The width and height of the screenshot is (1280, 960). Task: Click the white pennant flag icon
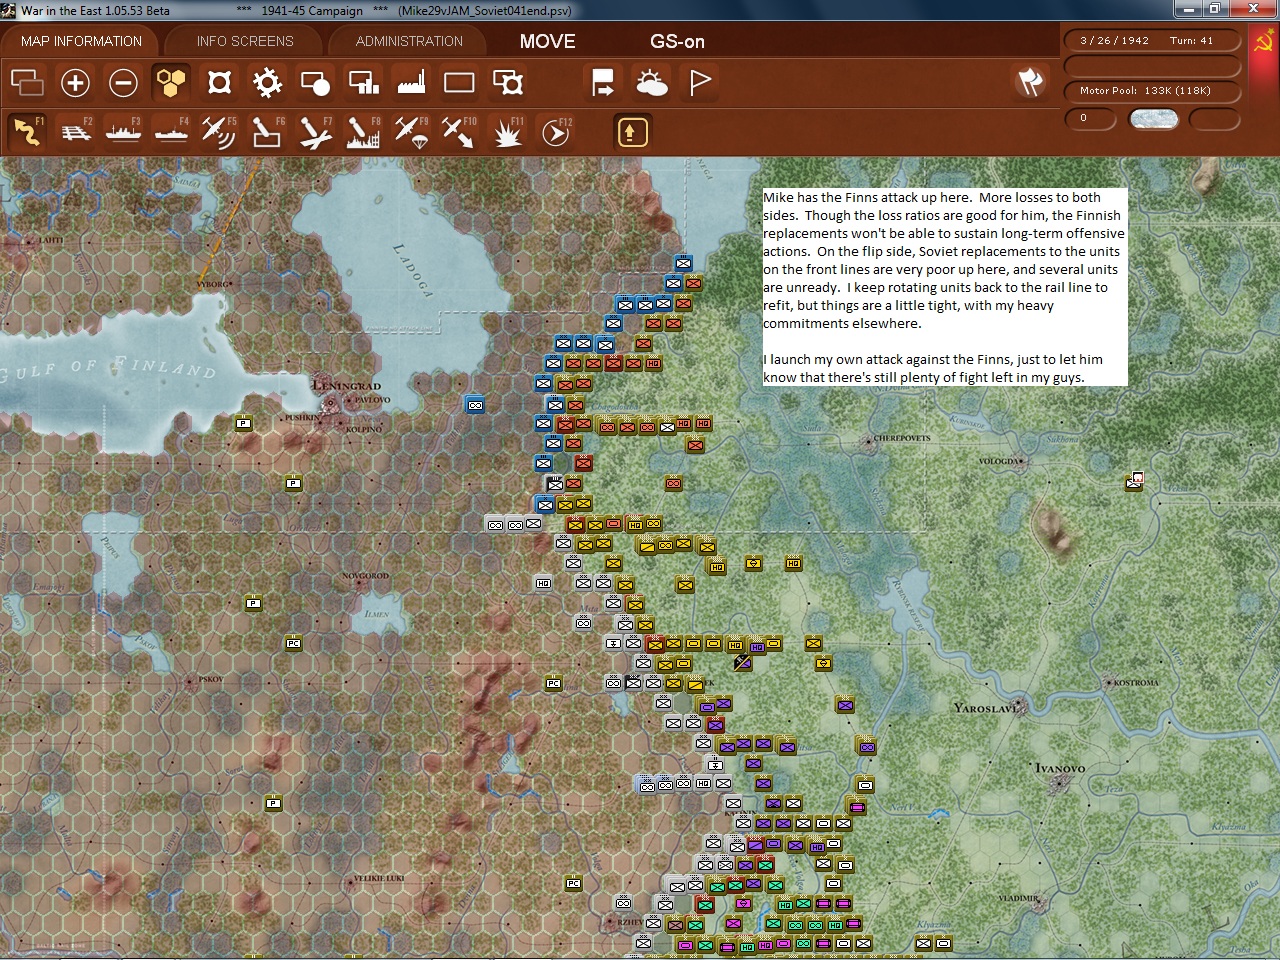[699, 82]
